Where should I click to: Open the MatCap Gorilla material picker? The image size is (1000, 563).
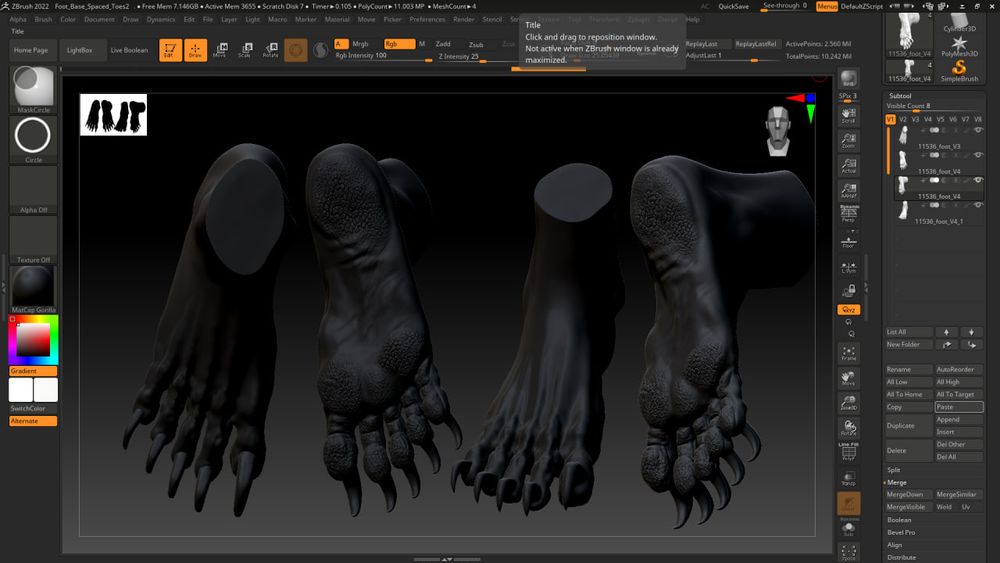coord(33,289)
